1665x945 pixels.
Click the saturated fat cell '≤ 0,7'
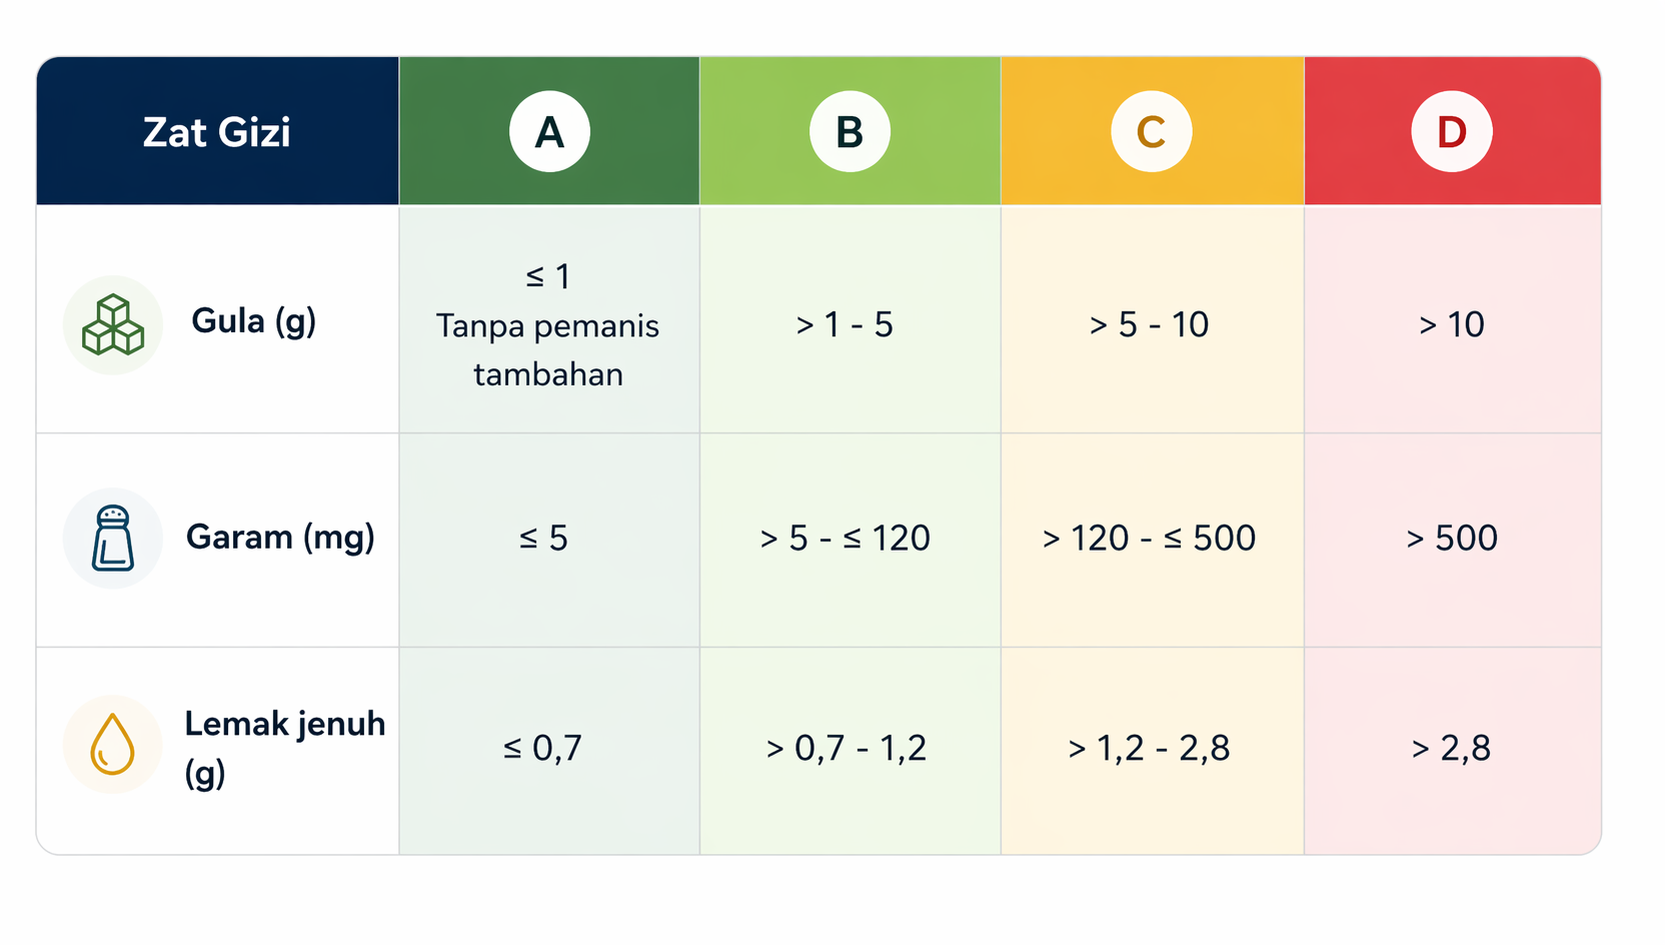[542, 748]
